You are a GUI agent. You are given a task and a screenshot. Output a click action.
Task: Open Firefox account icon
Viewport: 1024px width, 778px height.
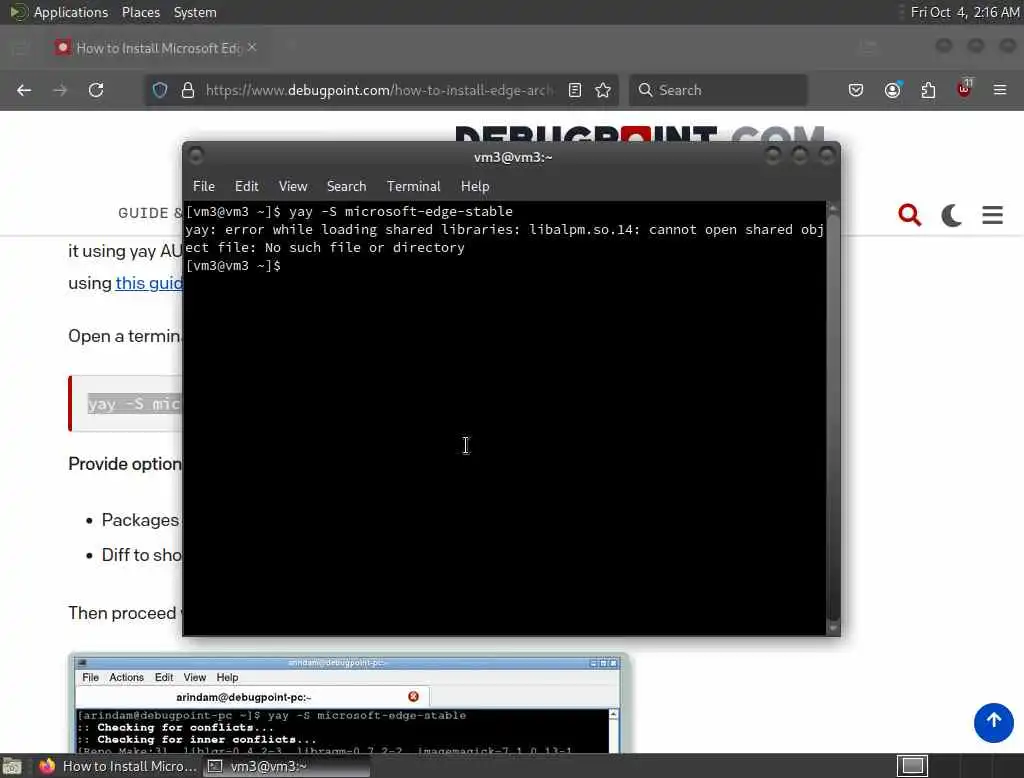(892, 90)
